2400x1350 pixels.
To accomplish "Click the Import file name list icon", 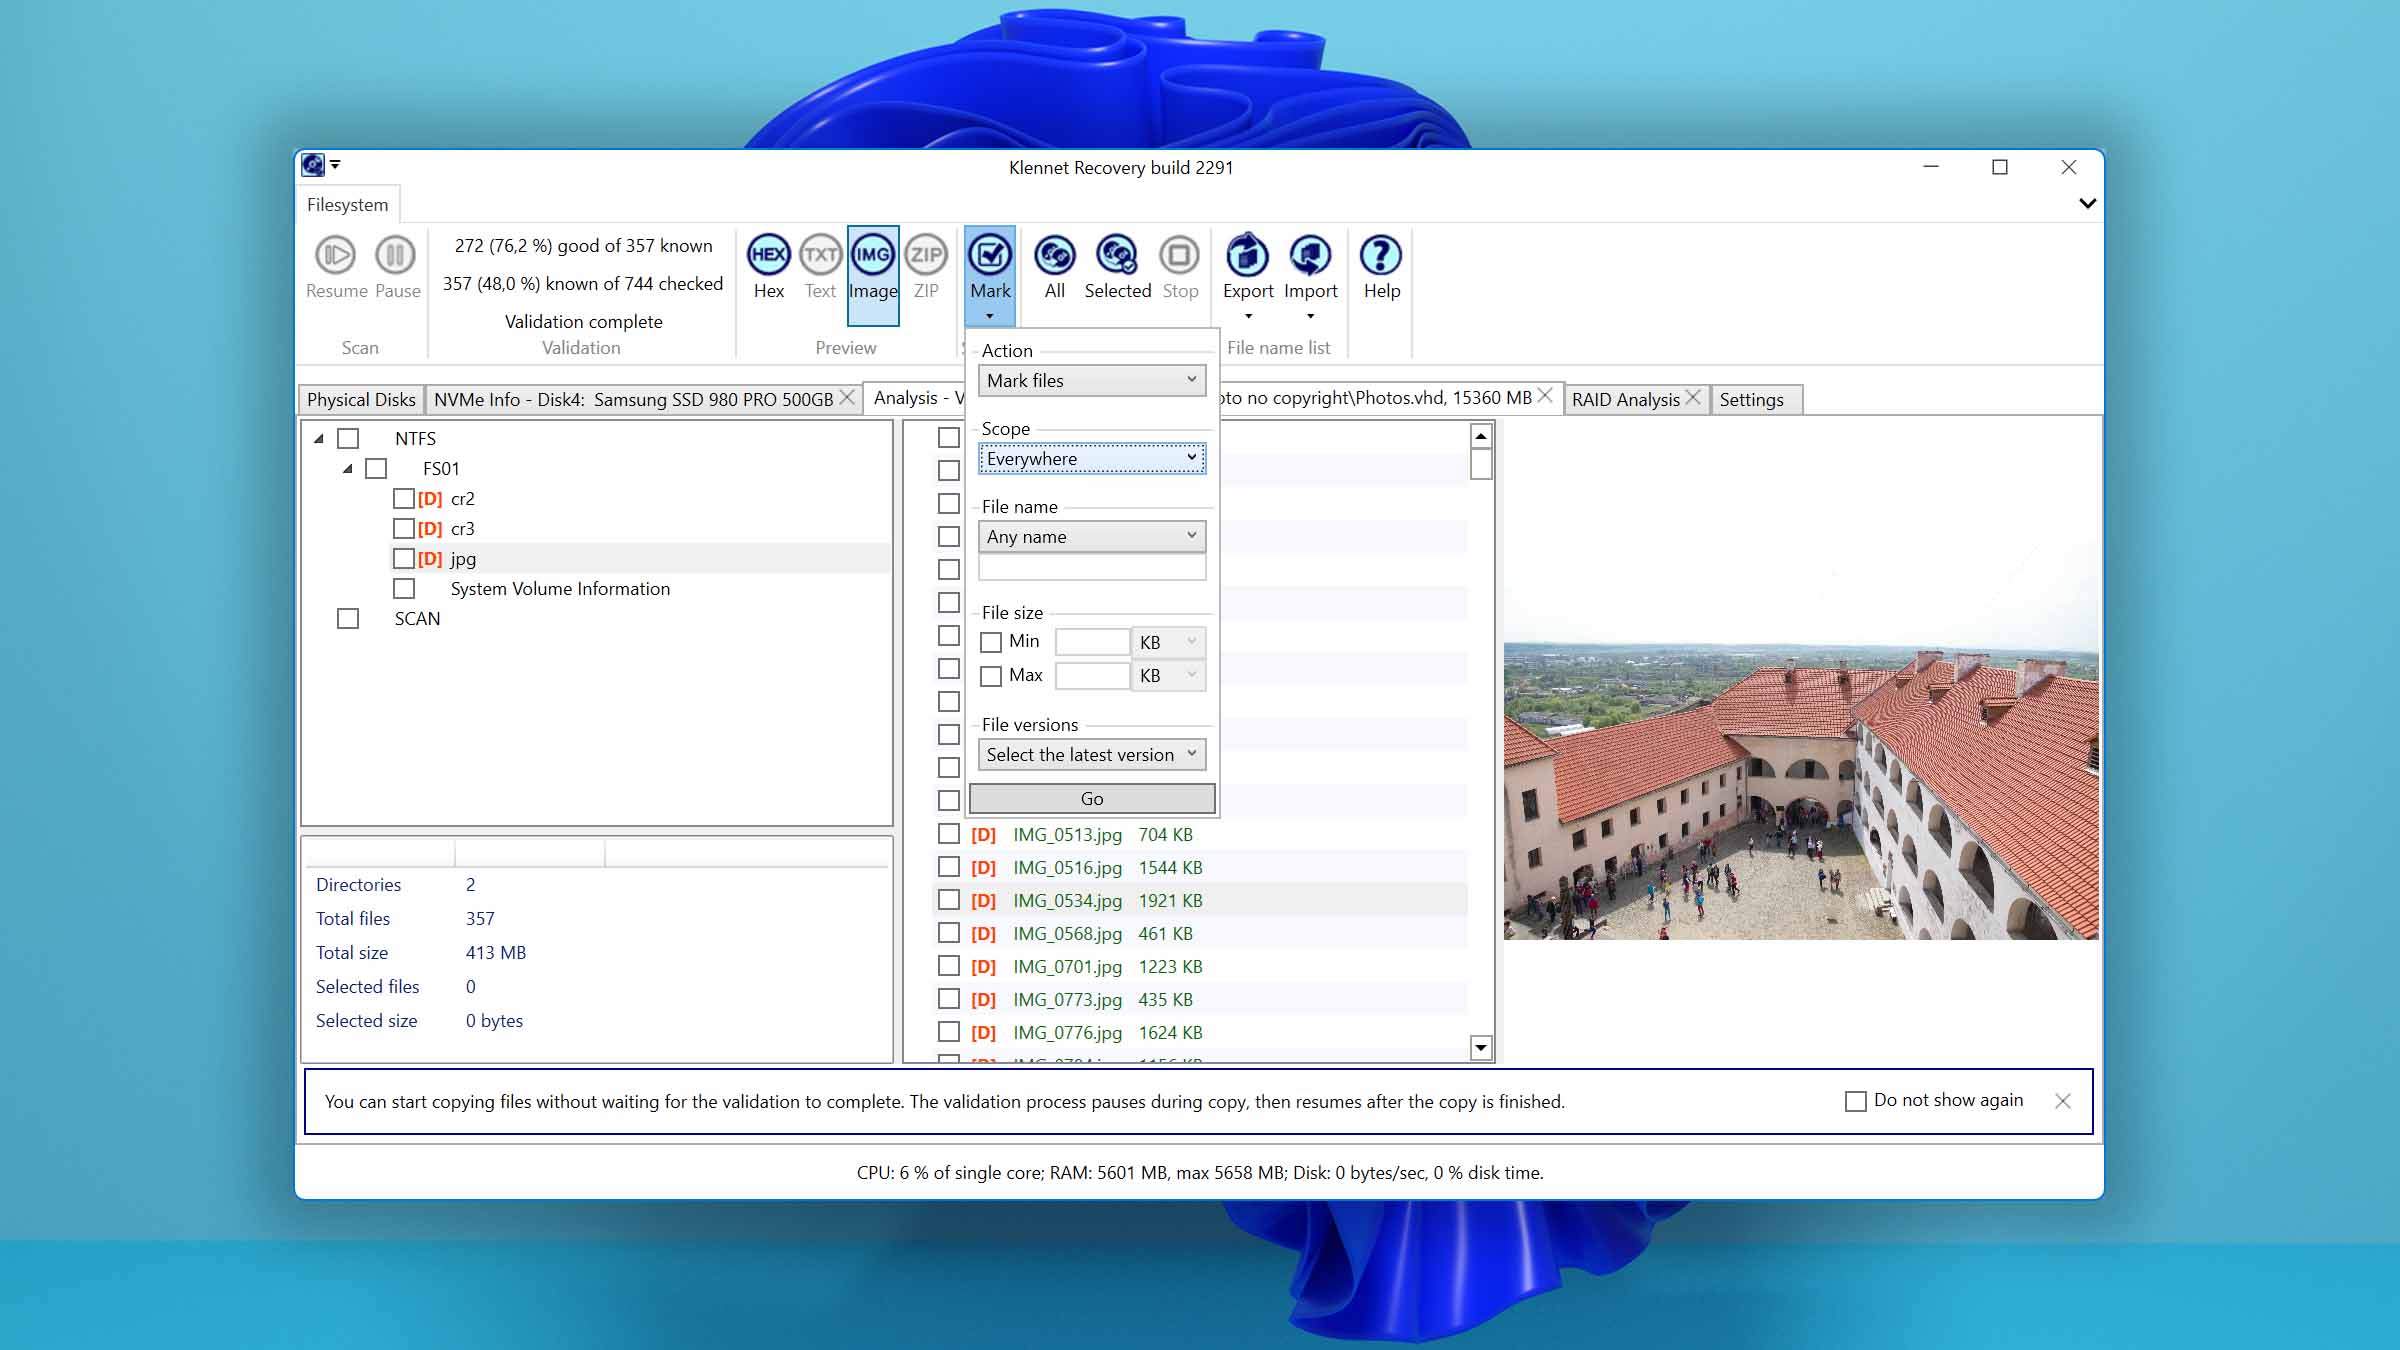I will 1310,255.
